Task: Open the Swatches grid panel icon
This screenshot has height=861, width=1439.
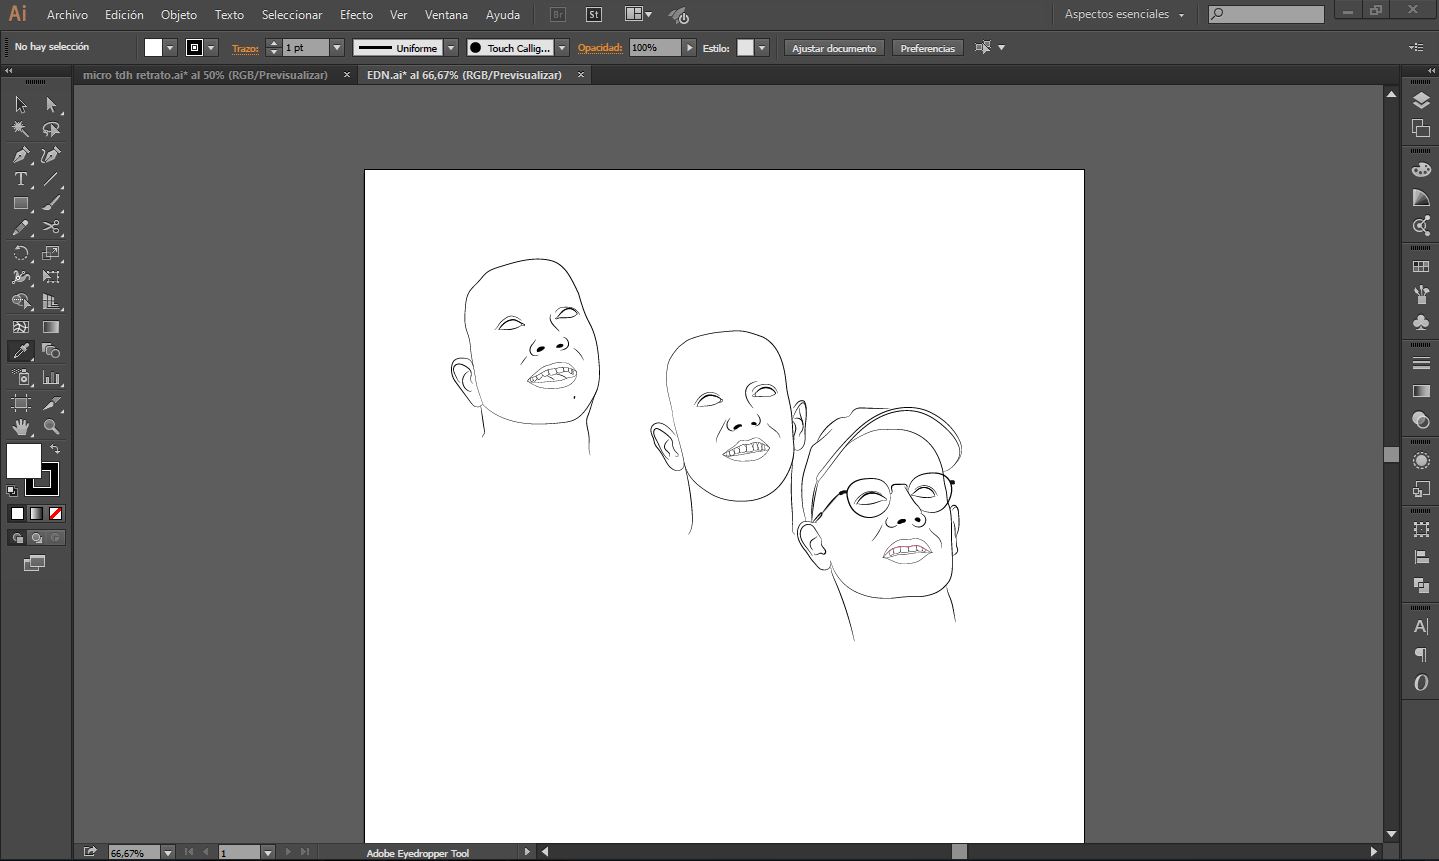Action: pos(1421,267)
